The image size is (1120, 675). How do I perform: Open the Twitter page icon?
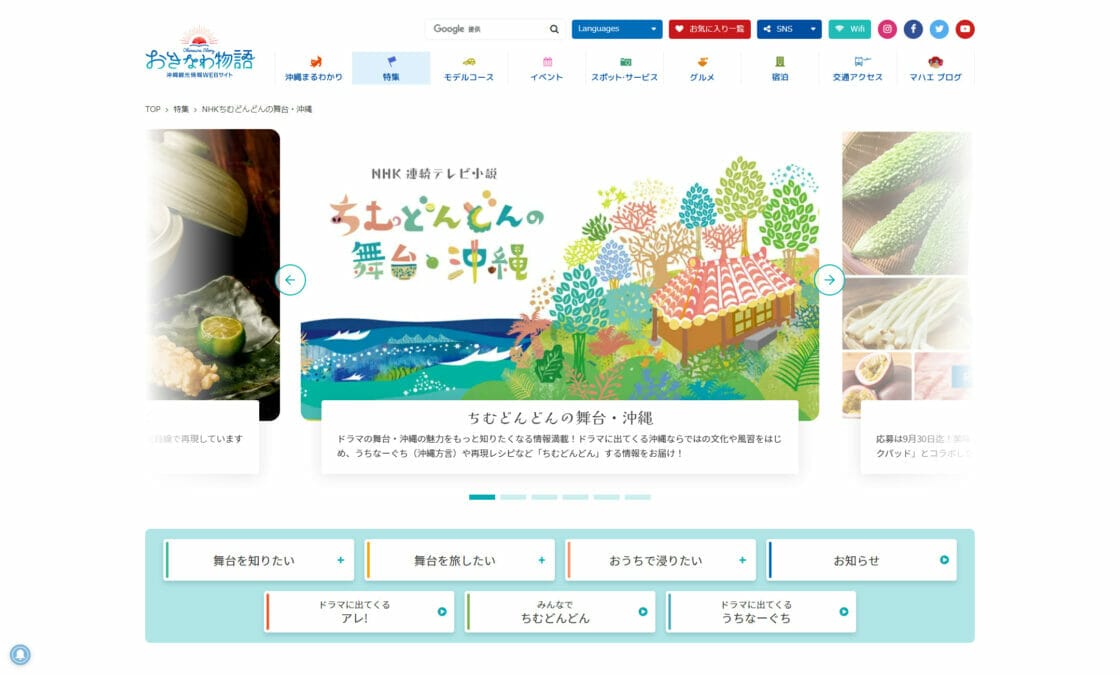pos(939,29)
